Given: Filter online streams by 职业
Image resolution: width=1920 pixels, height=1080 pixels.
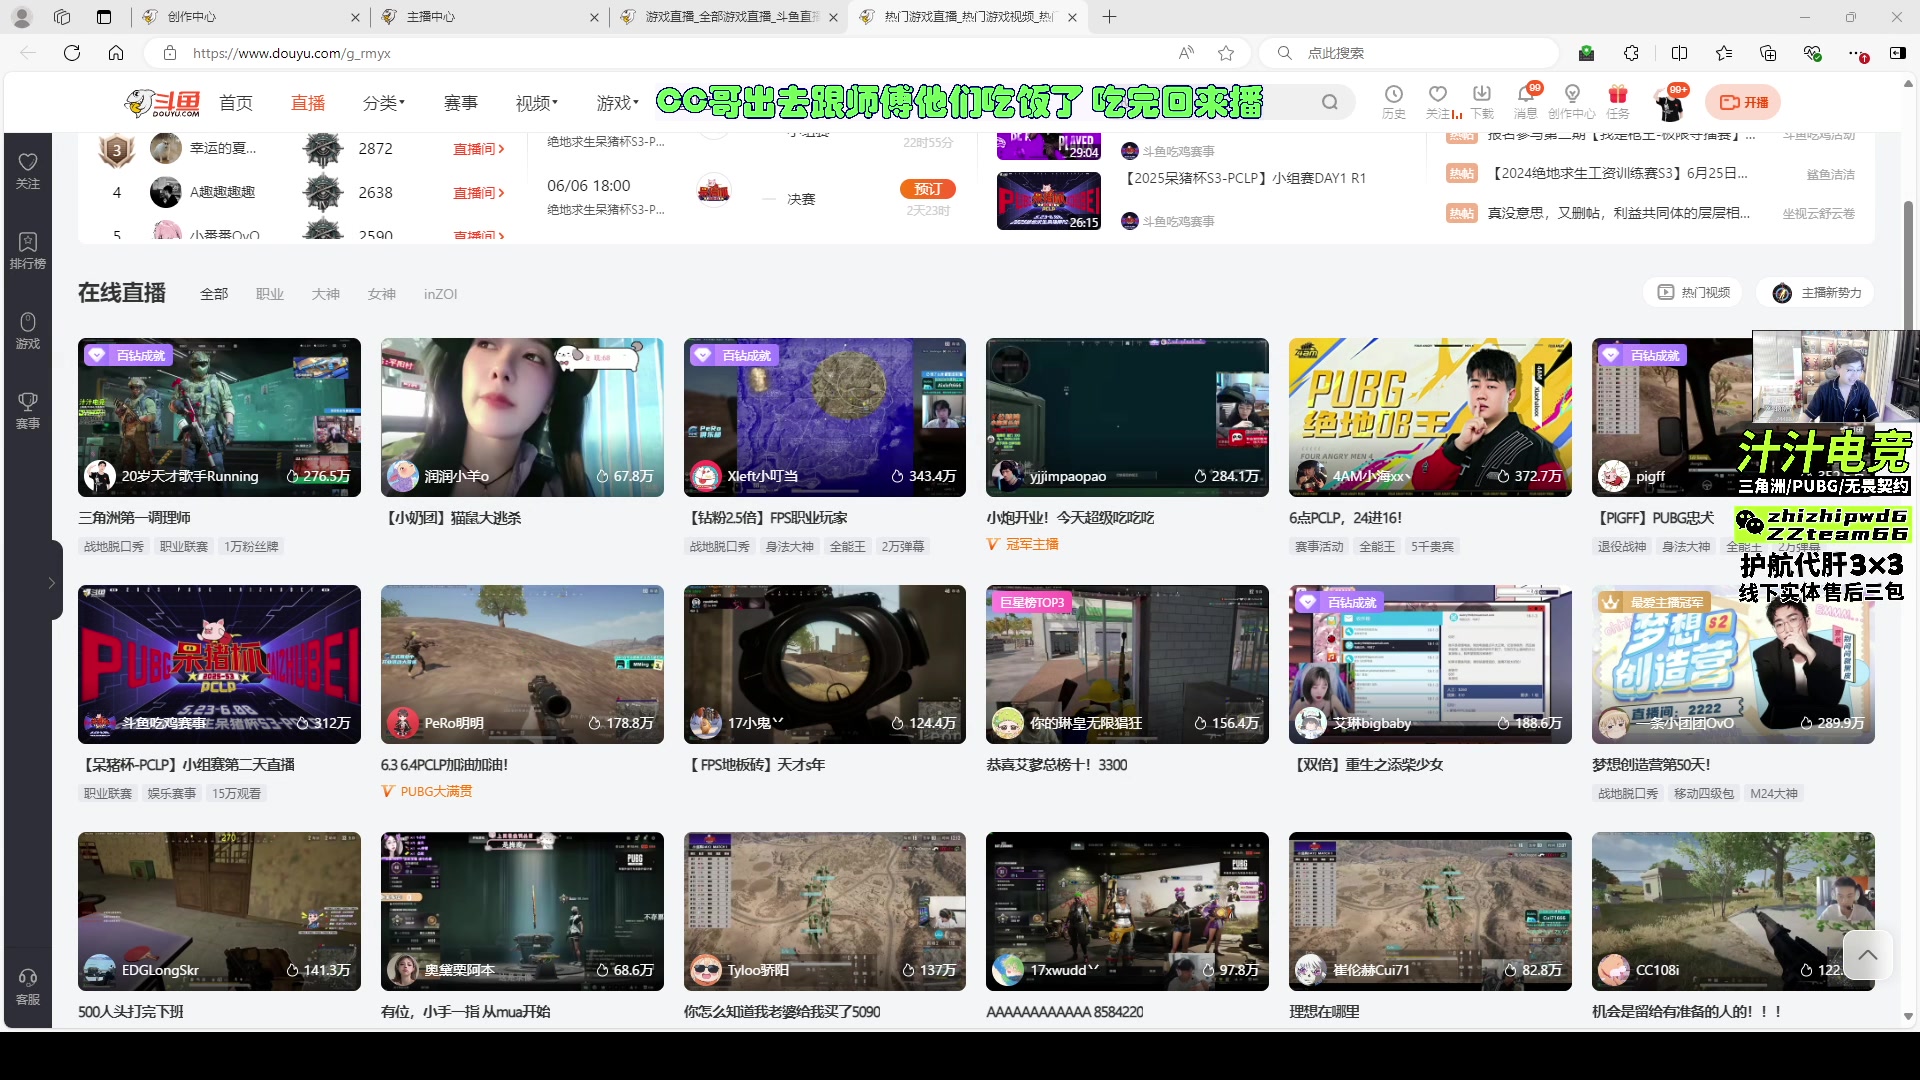Looking at the screenshot, I should coord(270,294).
